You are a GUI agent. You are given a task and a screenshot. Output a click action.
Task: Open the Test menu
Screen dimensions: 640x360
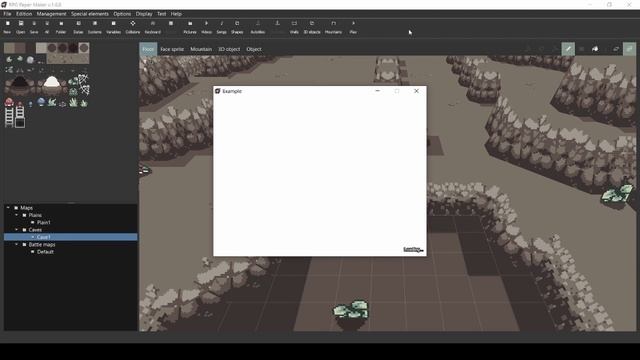coord(162,14)
